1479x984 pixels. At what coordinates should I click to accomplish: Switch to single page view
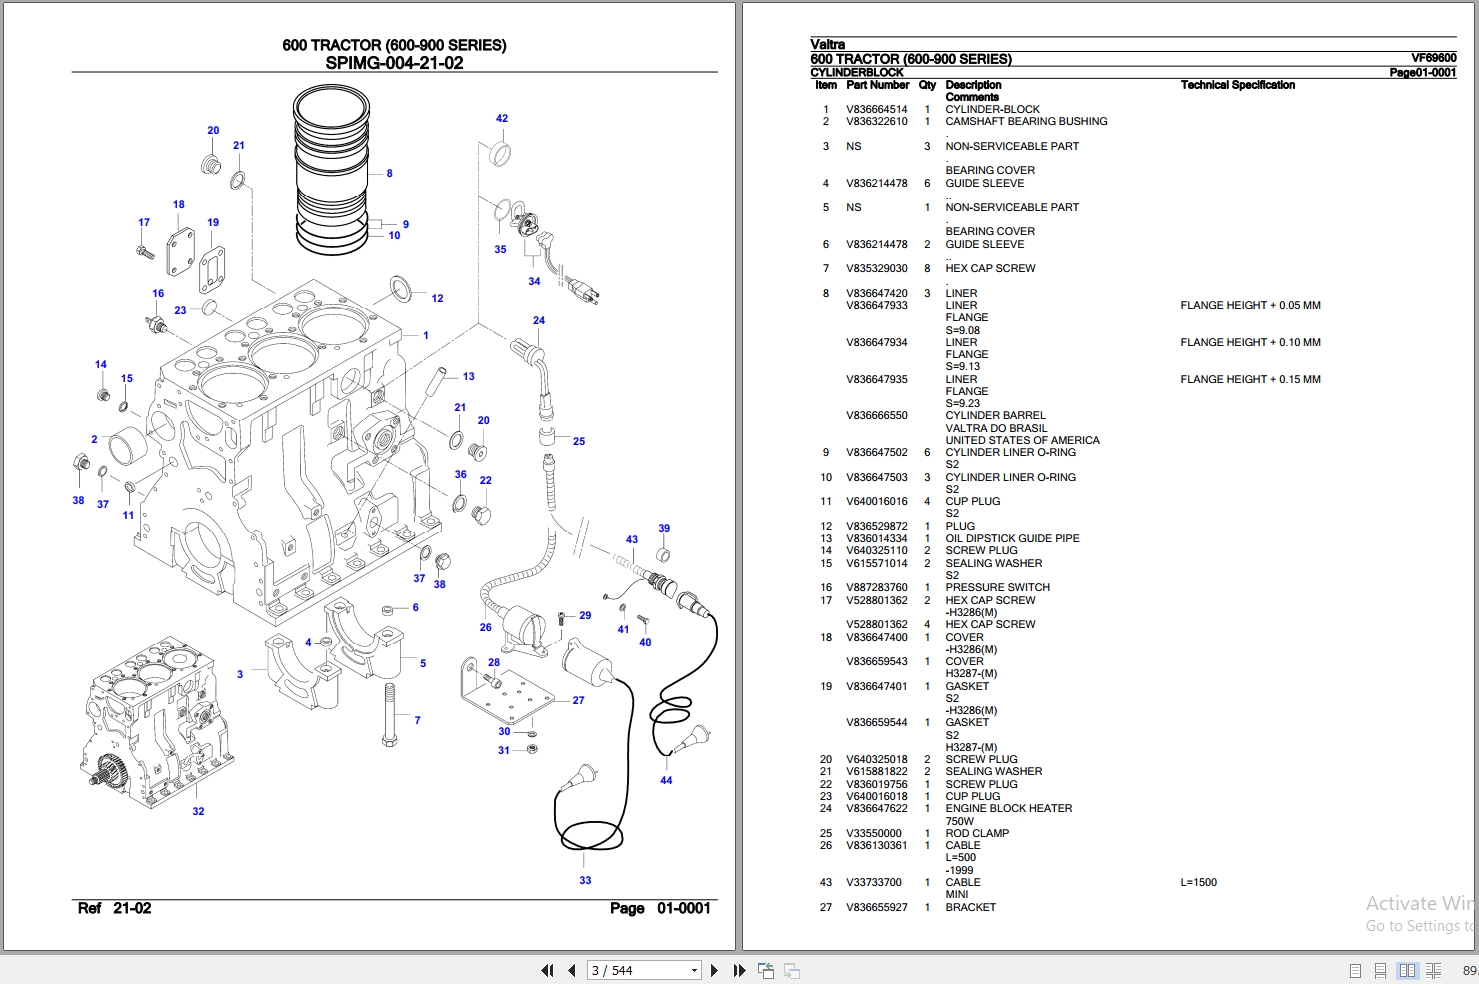click(x=1355, y=970)
